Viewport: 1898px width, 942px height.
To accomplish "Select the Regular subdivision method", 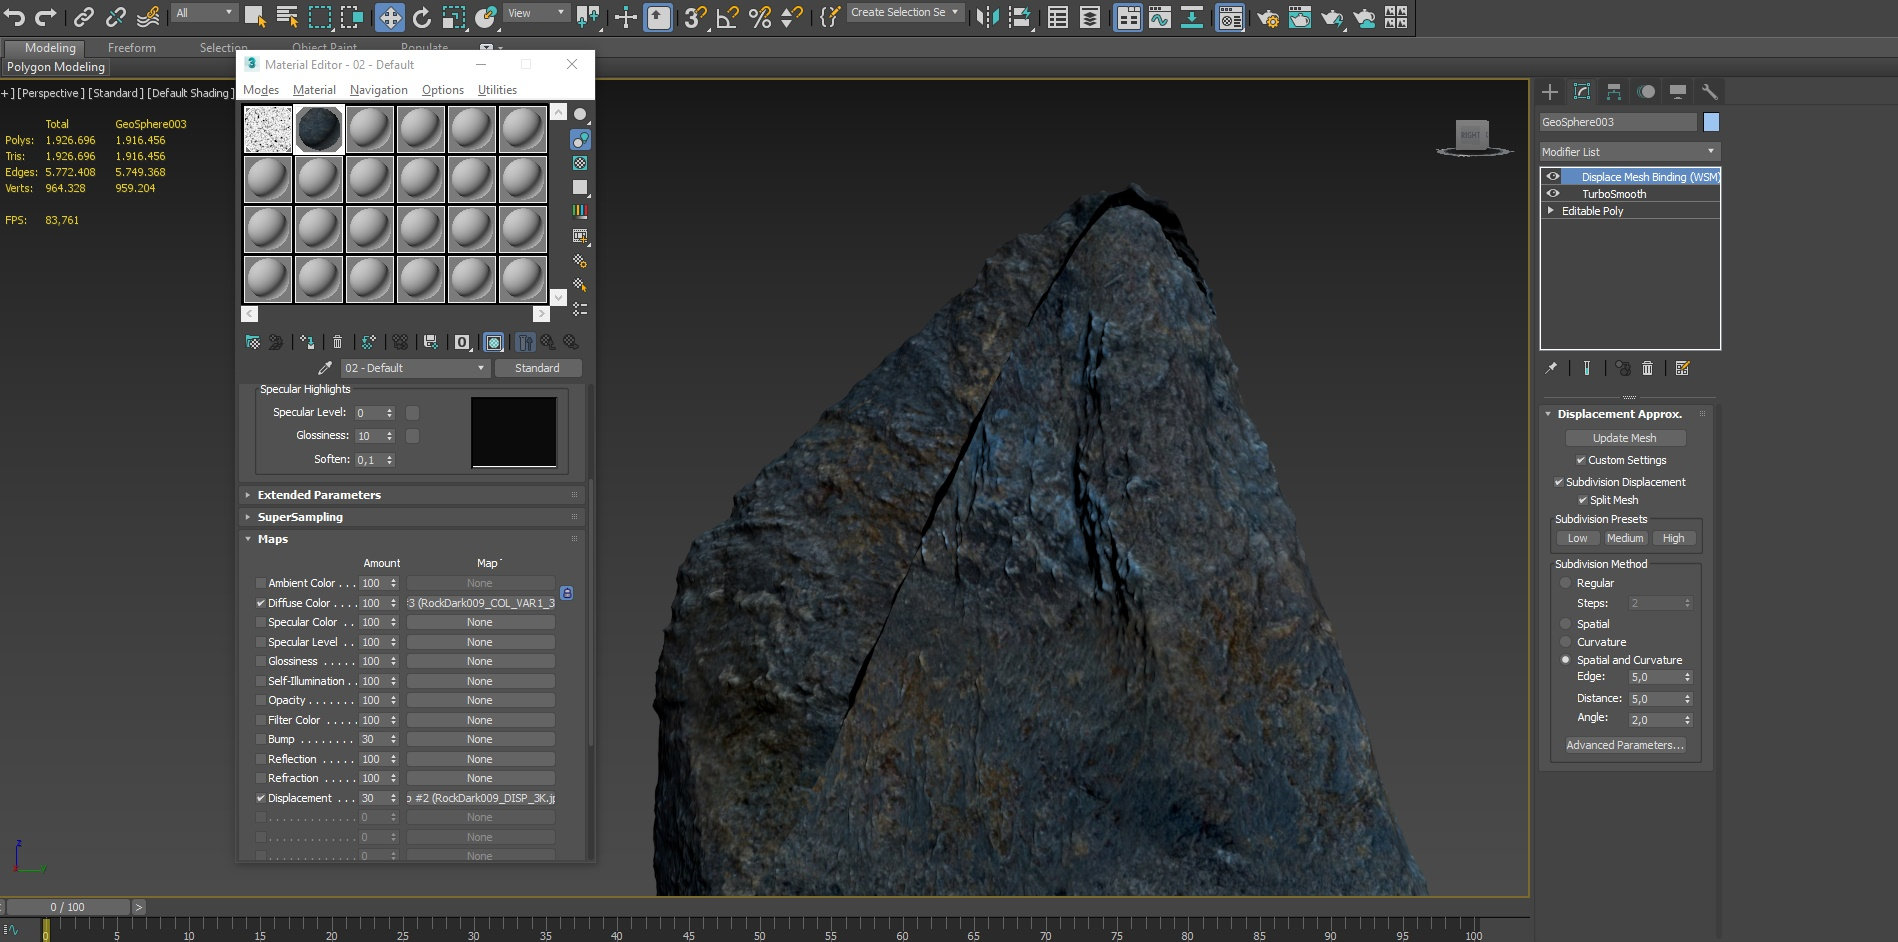I will [x=1566, y=583].
